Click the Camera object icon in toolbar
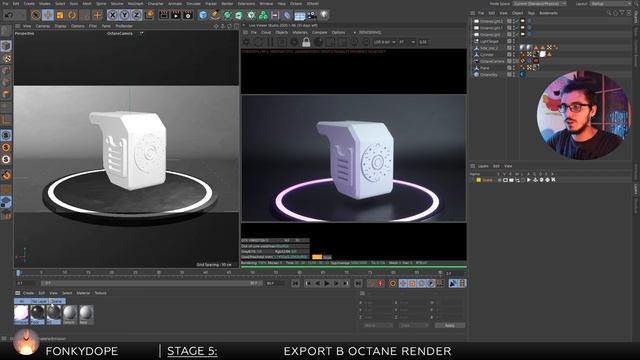The width and height of the screenshot is (640, 360). coord(312,15)
